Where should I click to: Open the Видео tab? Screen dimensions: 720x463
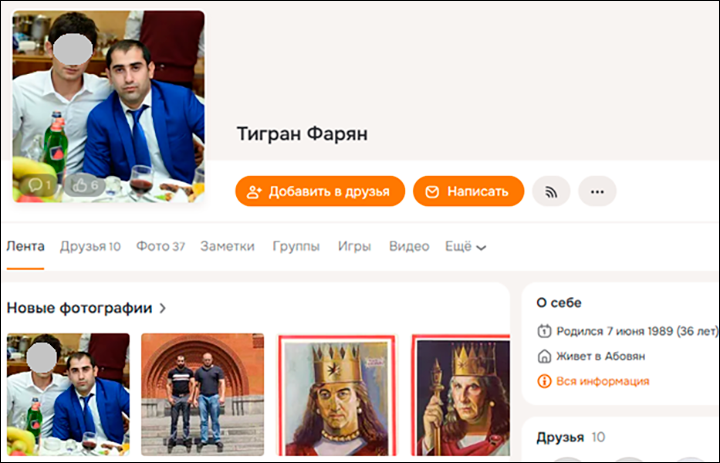pos(409,247)
